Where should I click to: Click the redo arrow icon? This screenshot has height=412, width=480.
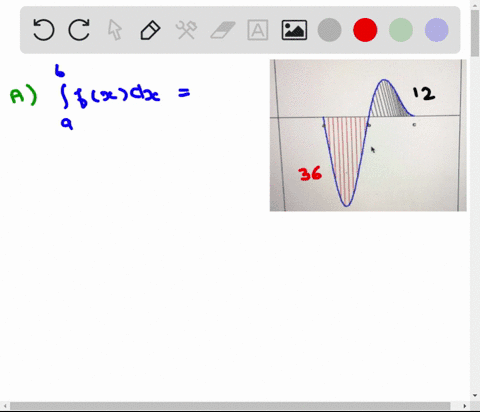79,30
